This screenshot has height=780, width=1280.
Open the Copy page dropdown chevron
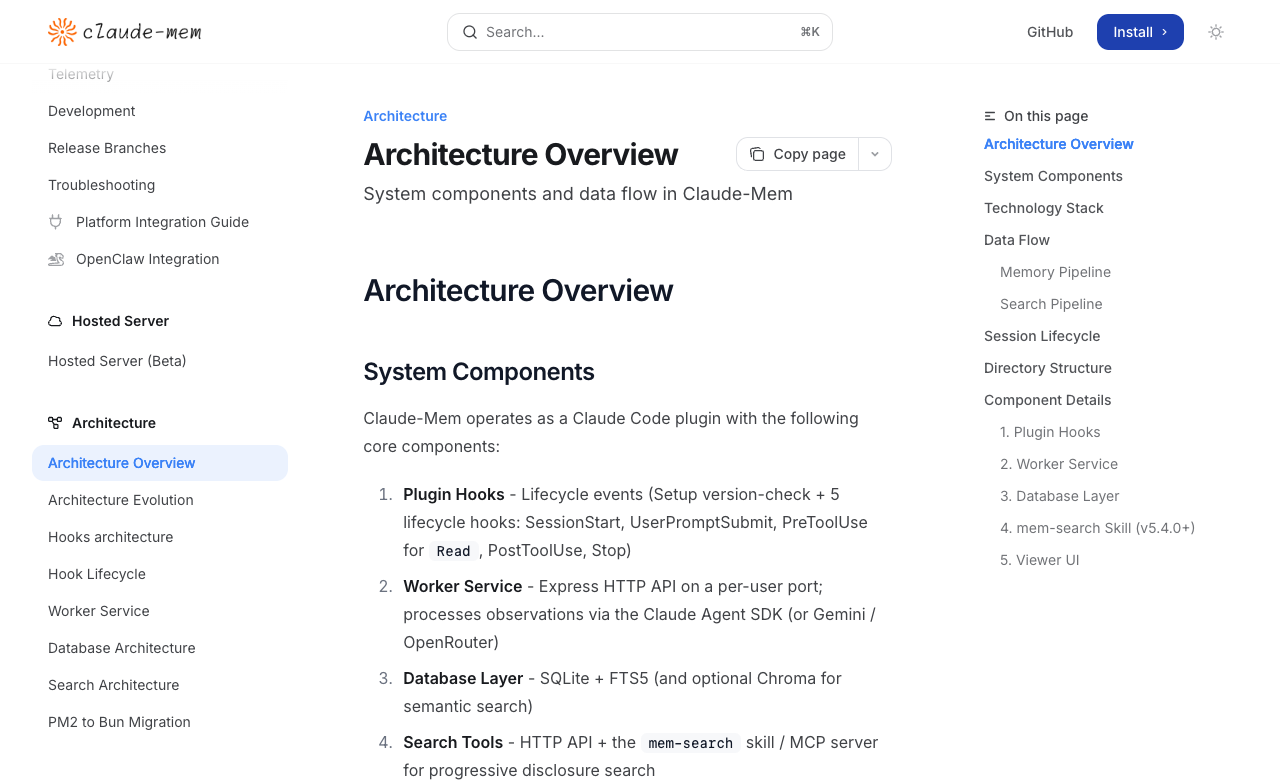click(875, 154)
